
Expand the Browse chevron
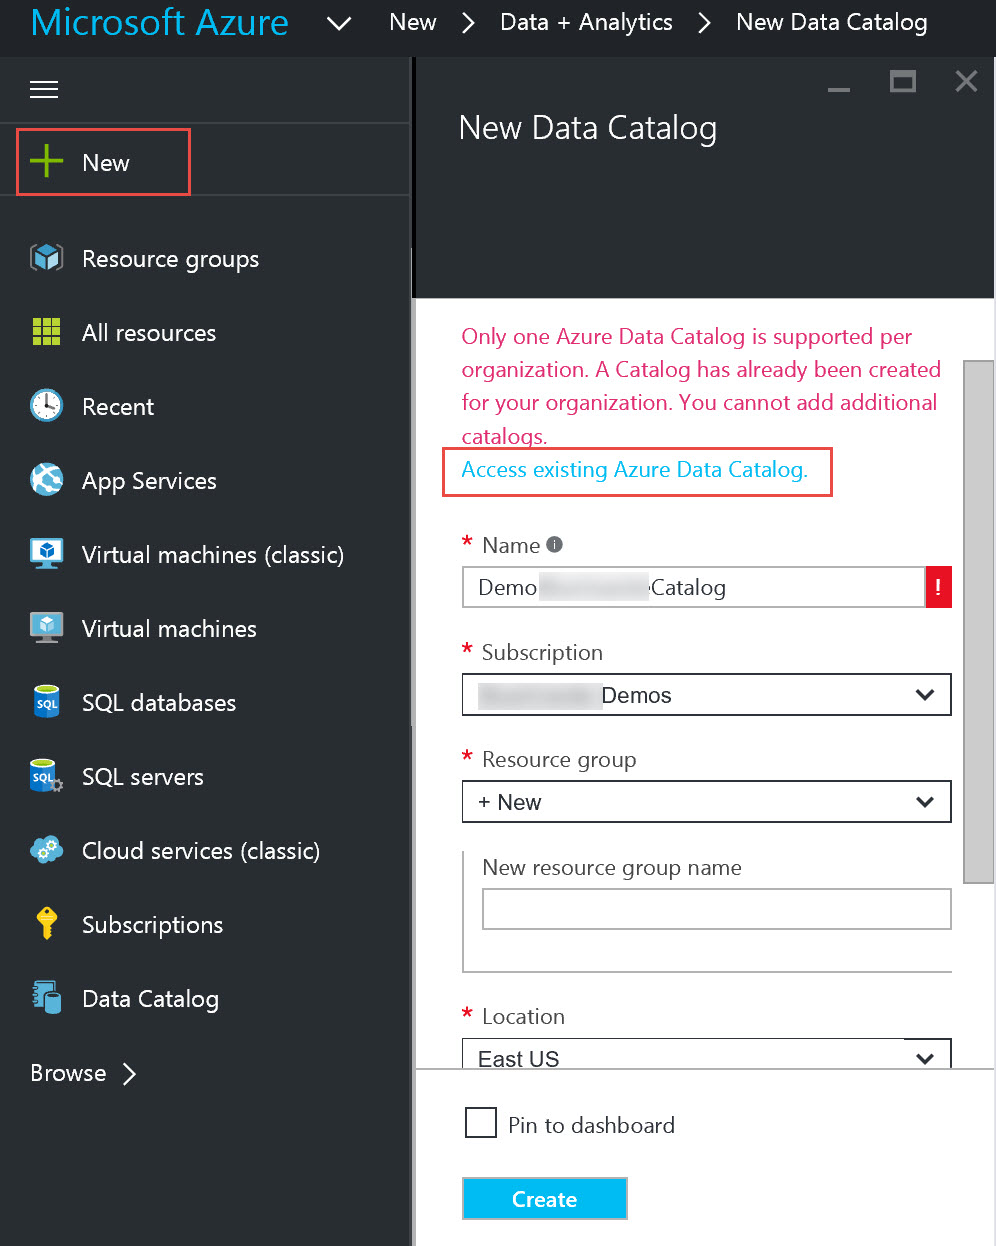tap(129, 1074)
